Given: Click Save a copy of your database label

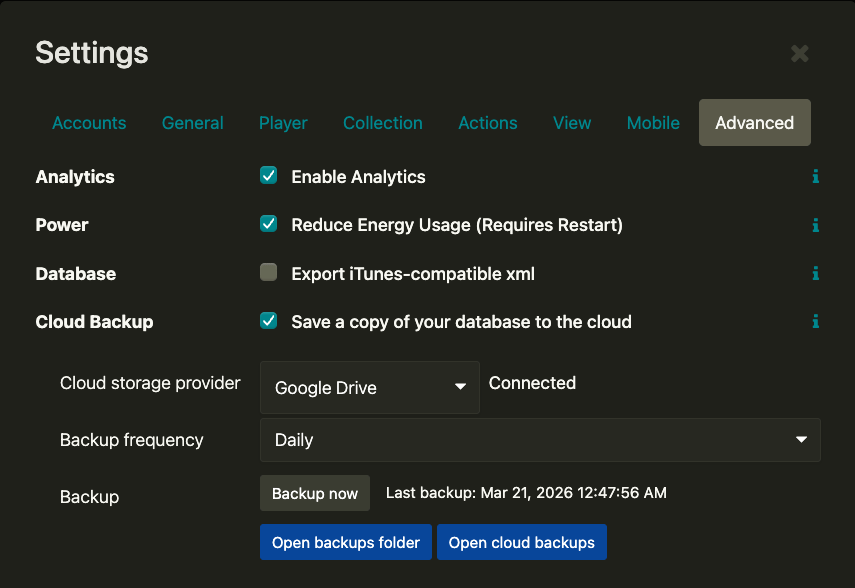Looking at the screenshot, I should click(x=461, y=322).
